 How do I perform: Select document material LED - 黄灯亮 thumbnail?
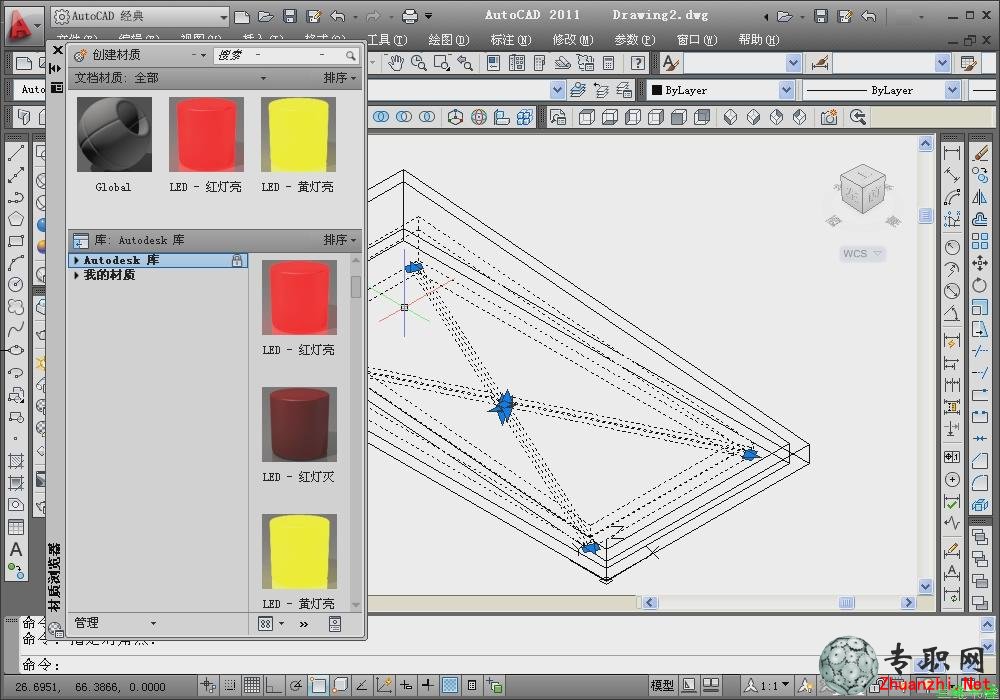point(298,135)
